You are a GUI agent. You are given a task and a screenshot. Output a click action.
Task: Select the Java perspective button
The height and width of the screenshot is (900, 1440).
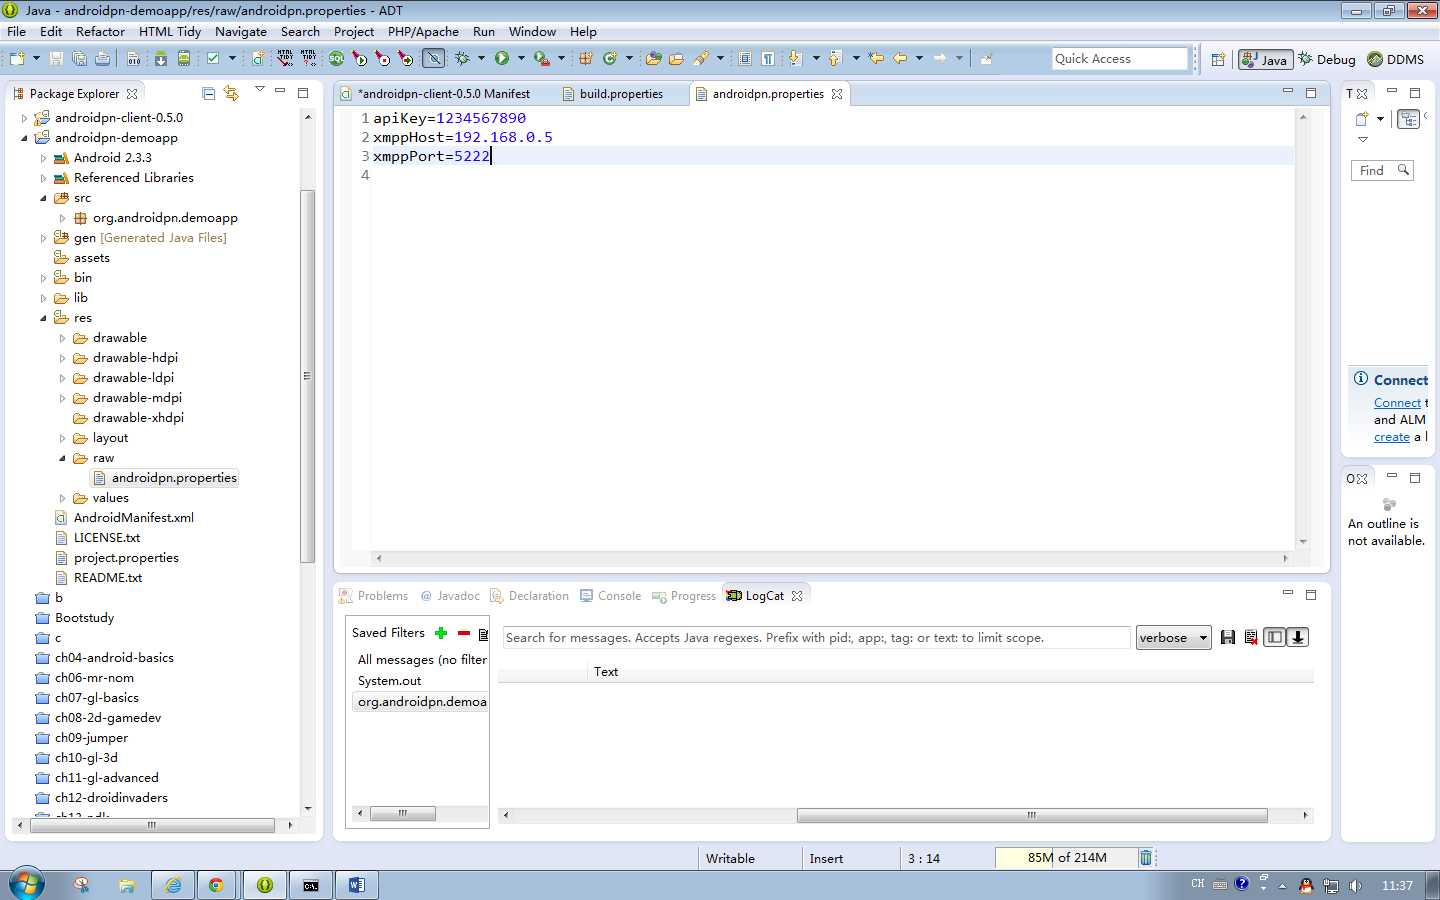point(1265,60)
